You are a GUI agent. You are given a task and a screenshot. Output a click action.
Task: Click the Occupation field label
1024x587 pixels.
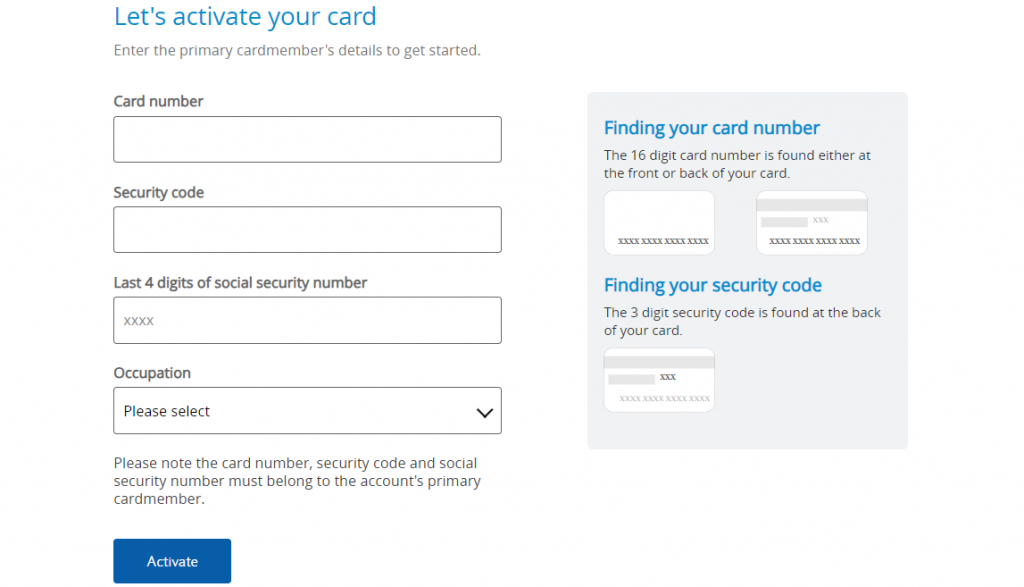(152, 373)
